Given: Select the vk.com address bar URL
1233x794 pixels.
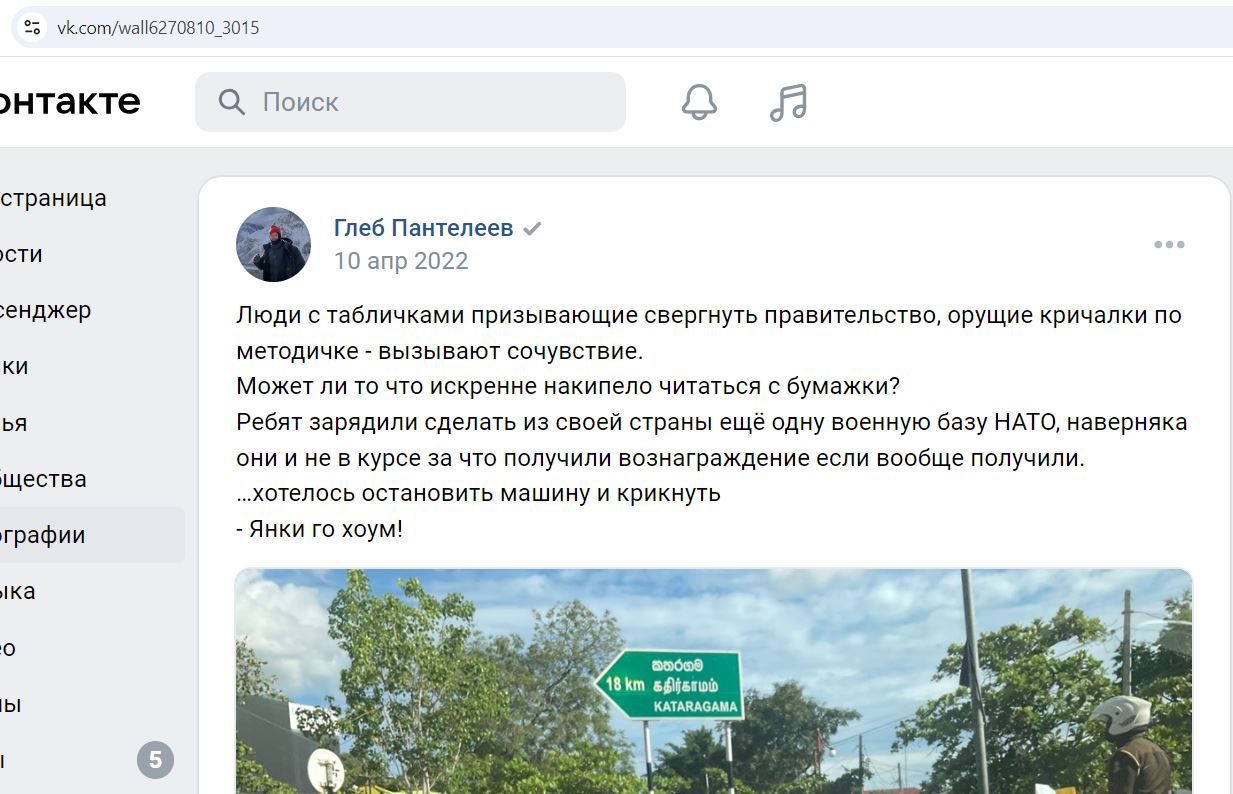Looking at the screenshot, I should [x=158, y=27].
